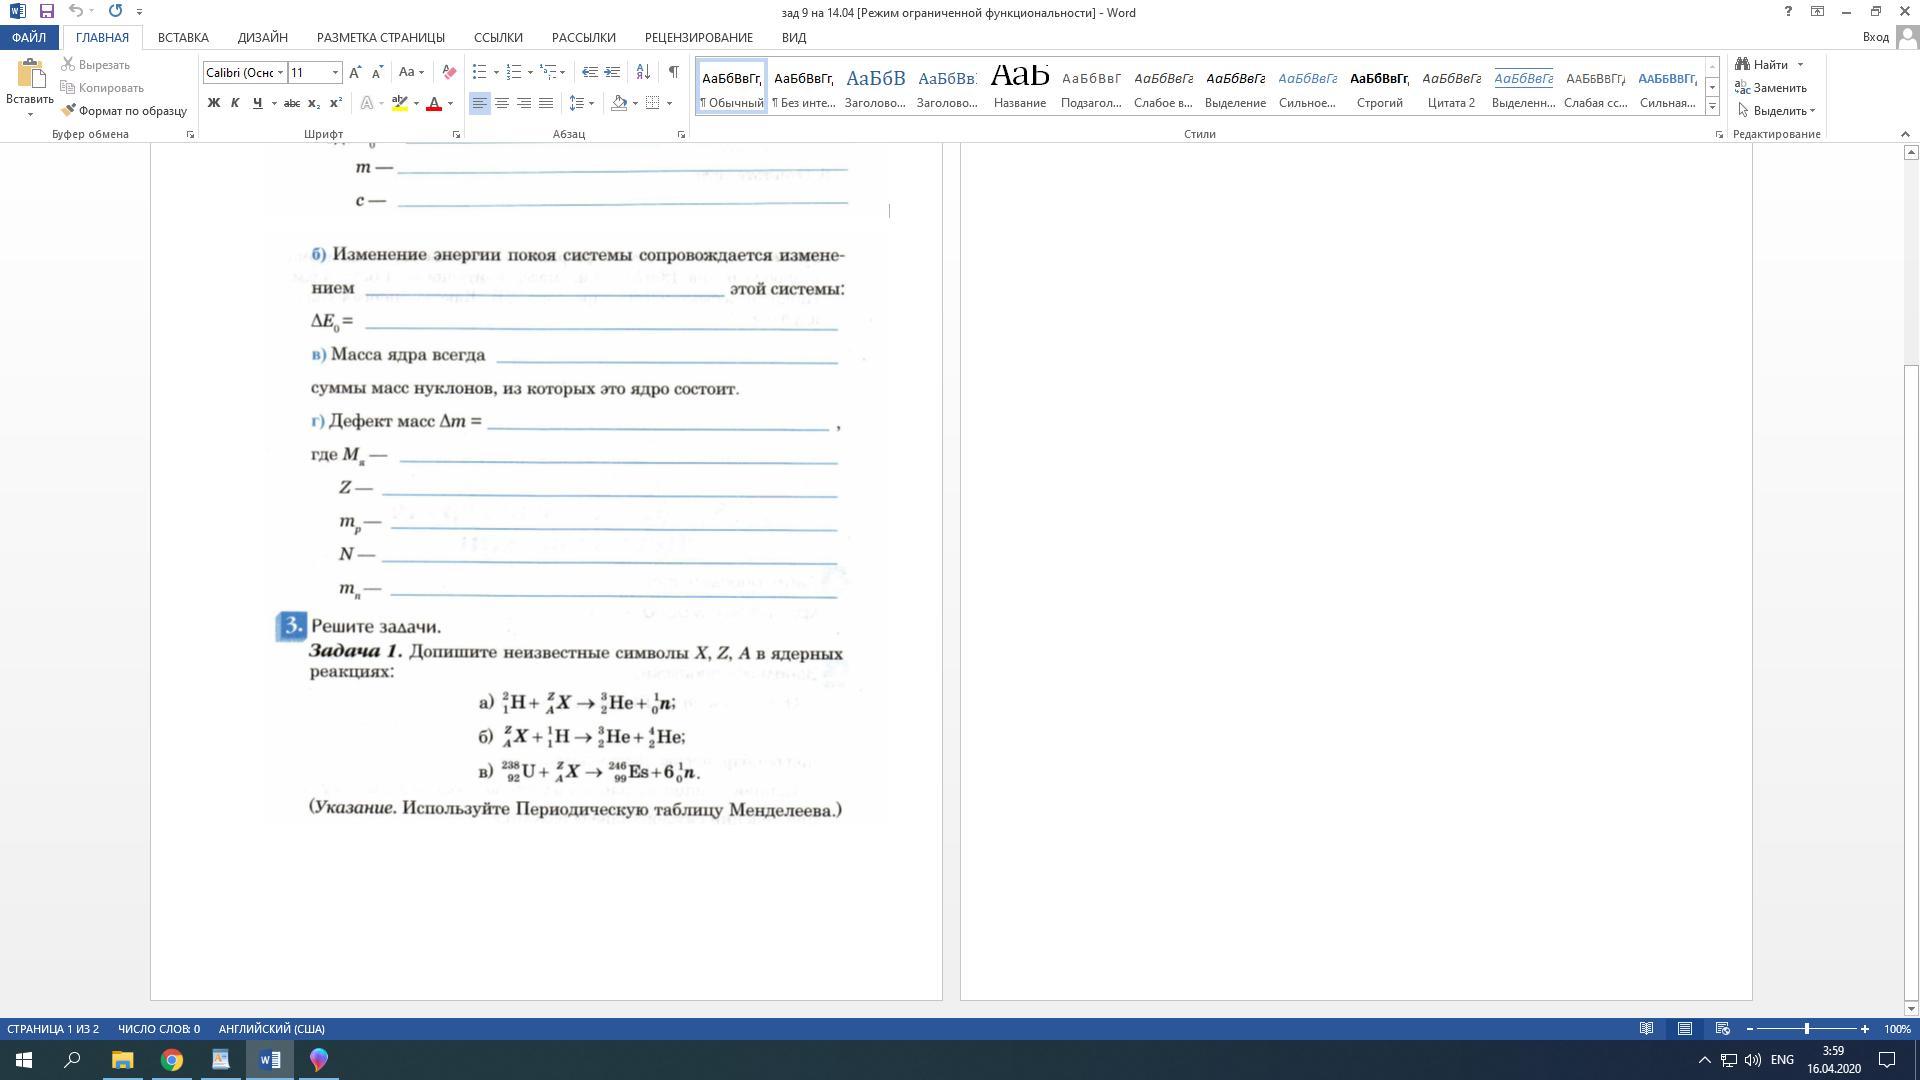The width and height of the screenshot is (1920, 1080).
Task: Click the Format Painter brush icon
Action: 69,111
